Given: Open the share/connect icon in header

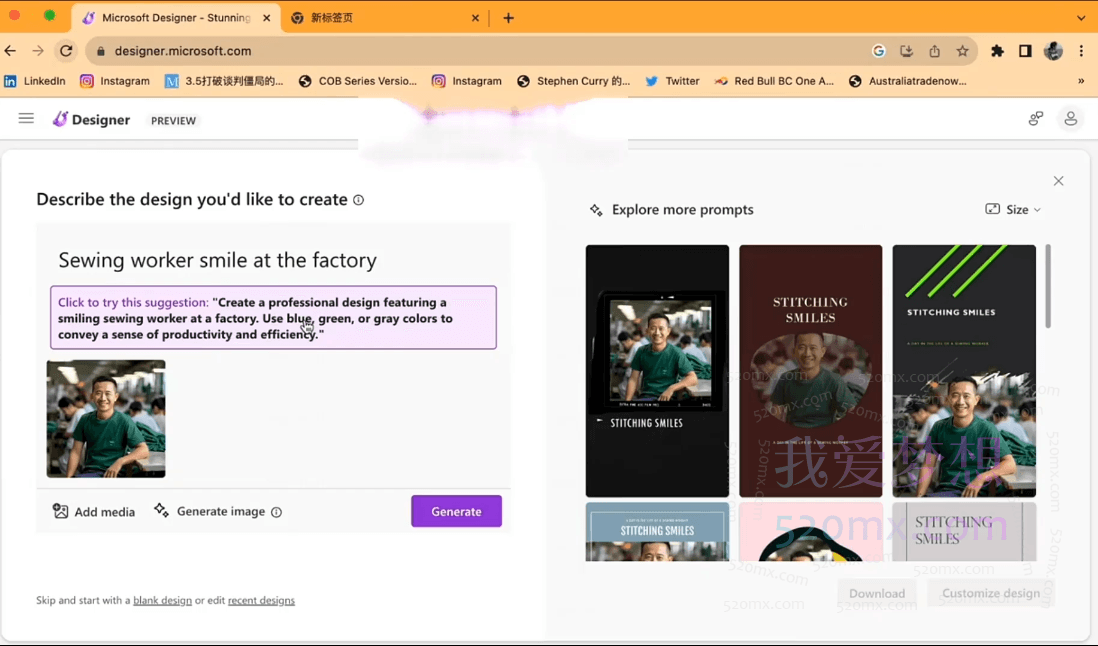Looking at the screenshot, I should pyautogui.click(x=1036, y=119).
